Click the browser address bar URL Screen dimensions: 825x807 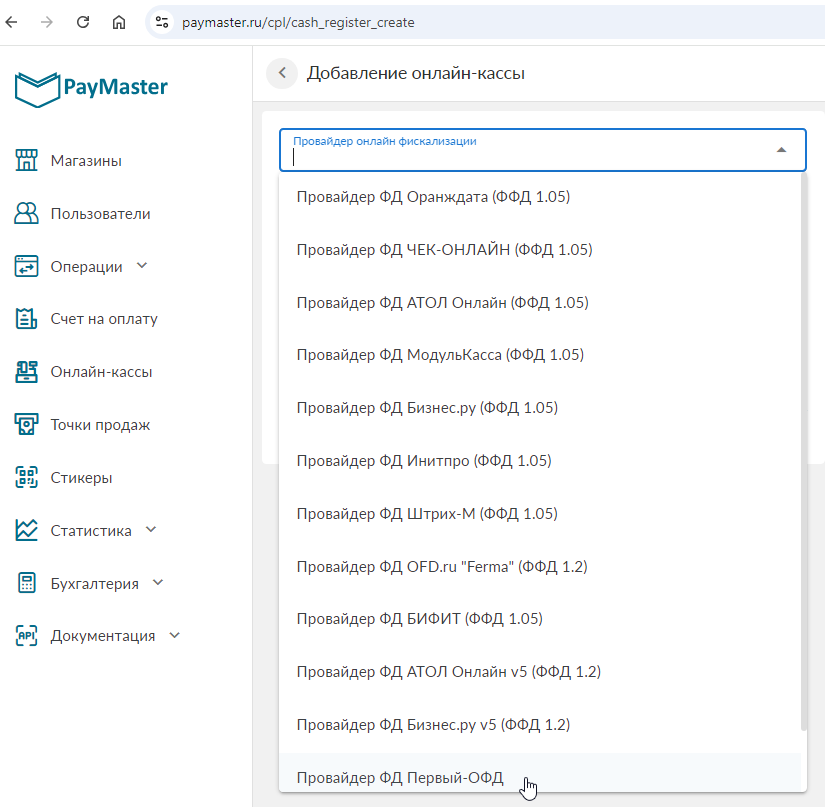298,23
